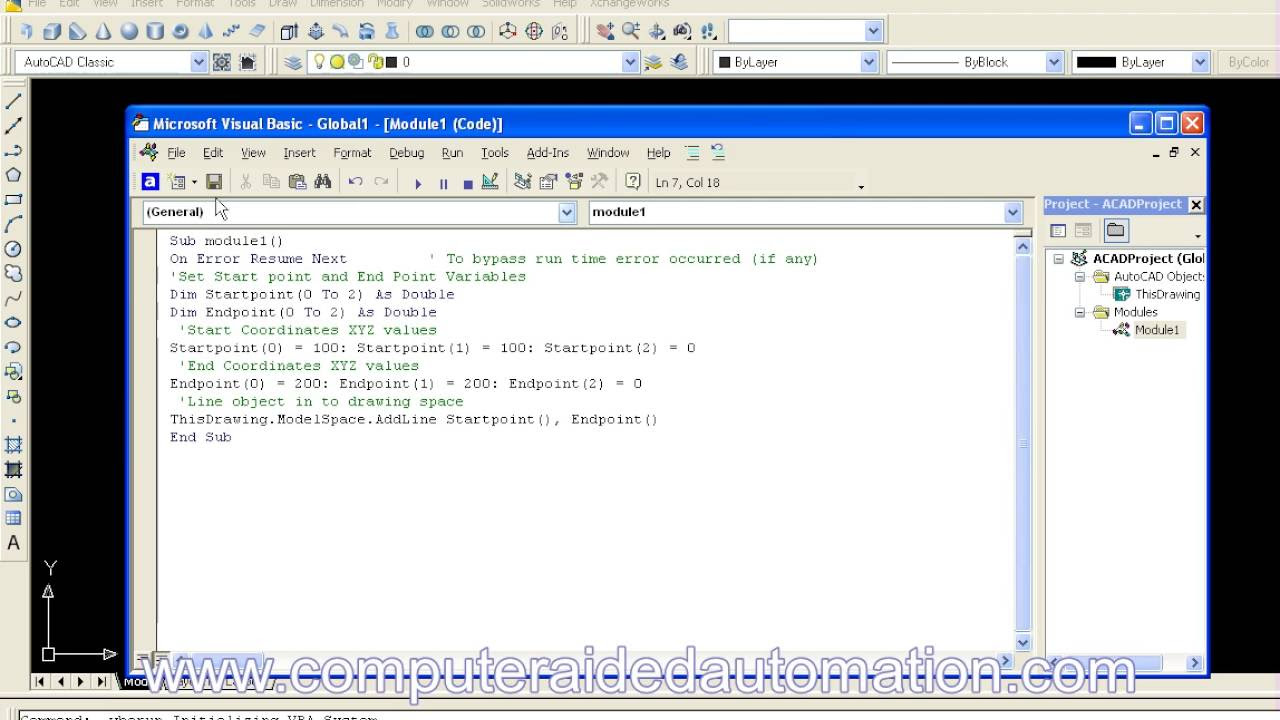Screen dimensions: 1280x720
Task: Click the VBA Help question mark icon
Action: 632,182
